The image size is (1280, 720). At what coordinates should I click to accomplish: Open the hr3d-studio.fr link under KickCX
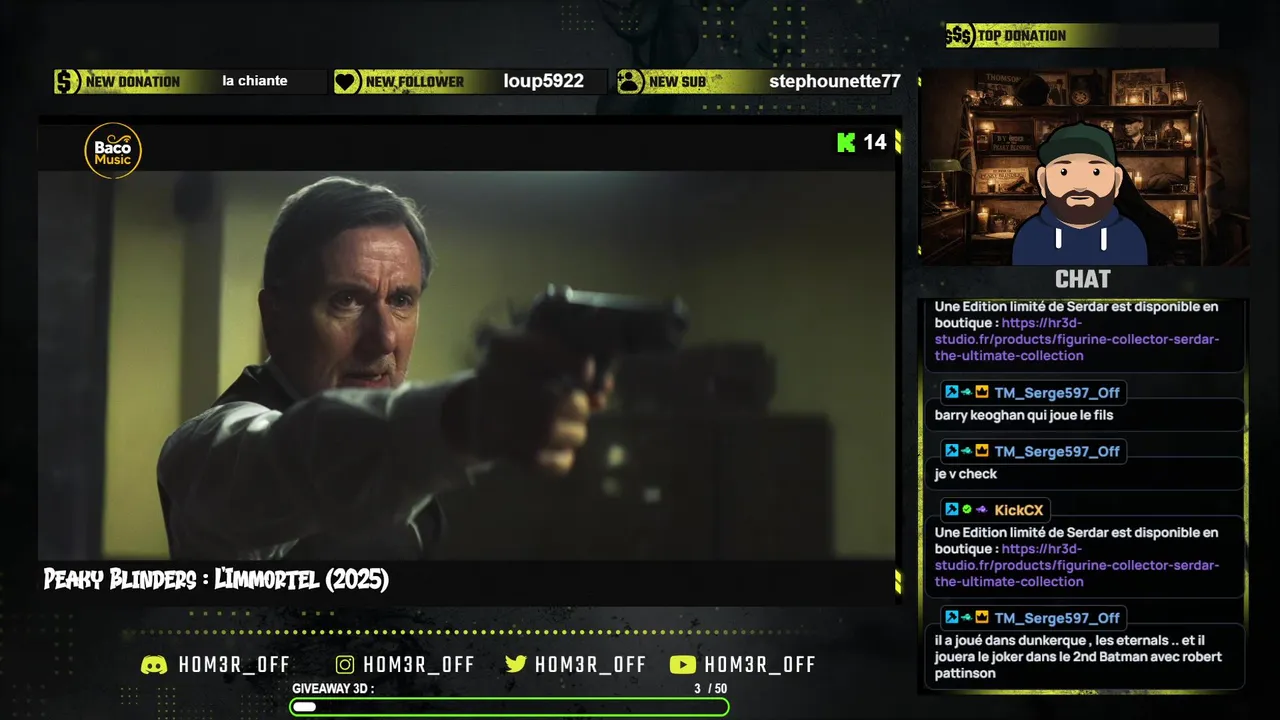(x=1077, y=565)
